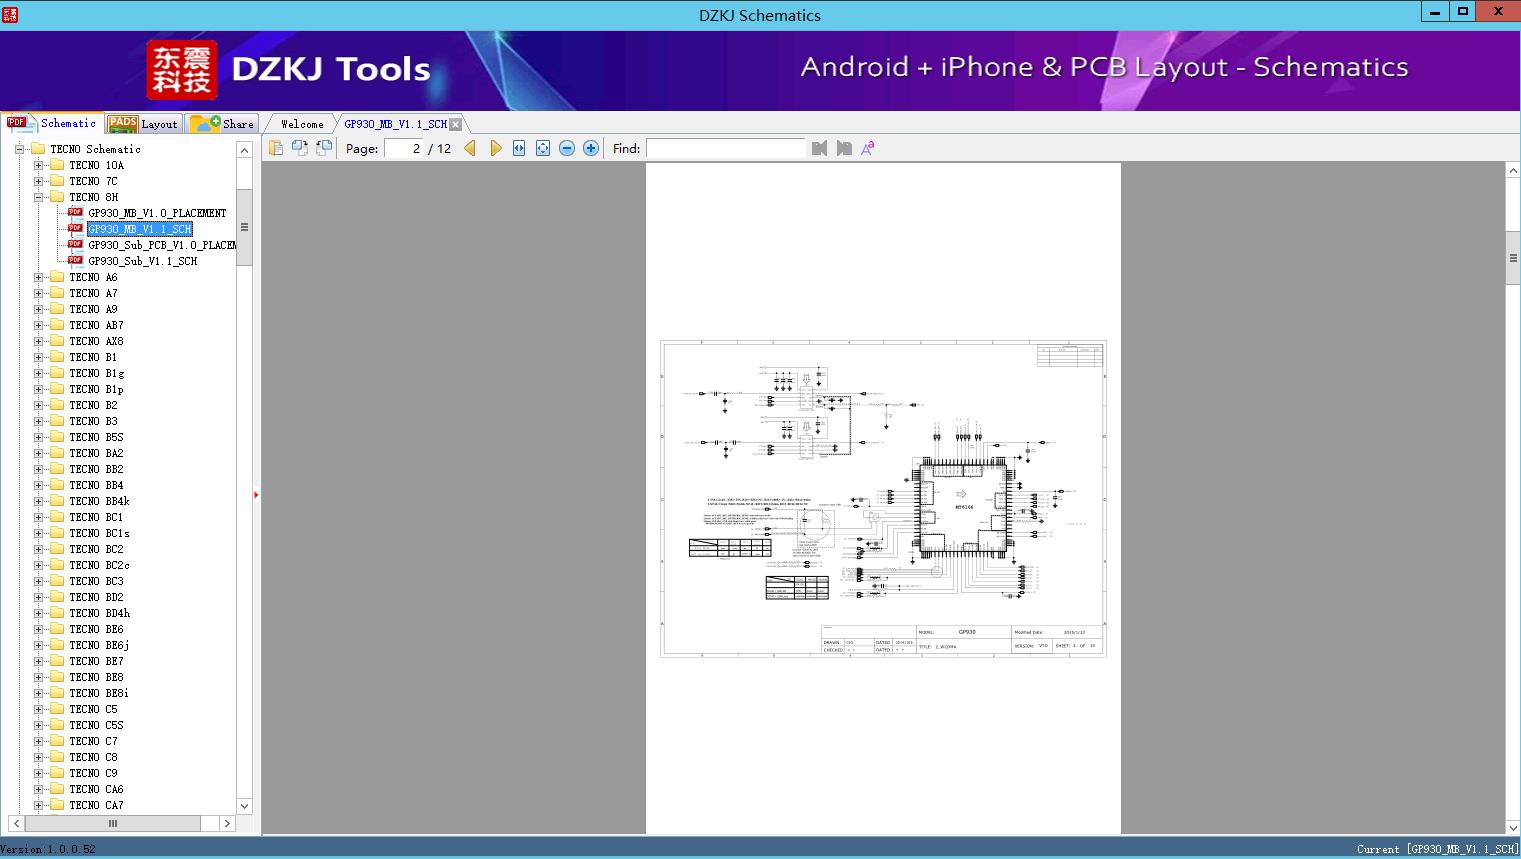Collapse the TECNO Schematic root node
Viewport: 1521px width, 859px height.
[x=19, y=149]
